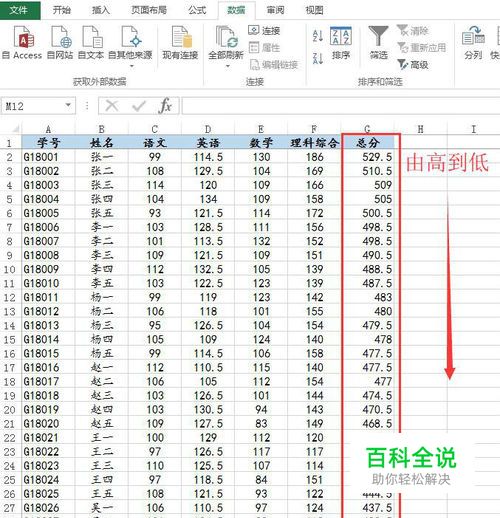The width and height of the screenshot is (500, 518).
Task: Select cell containing G18001
Action: point(48,157)
